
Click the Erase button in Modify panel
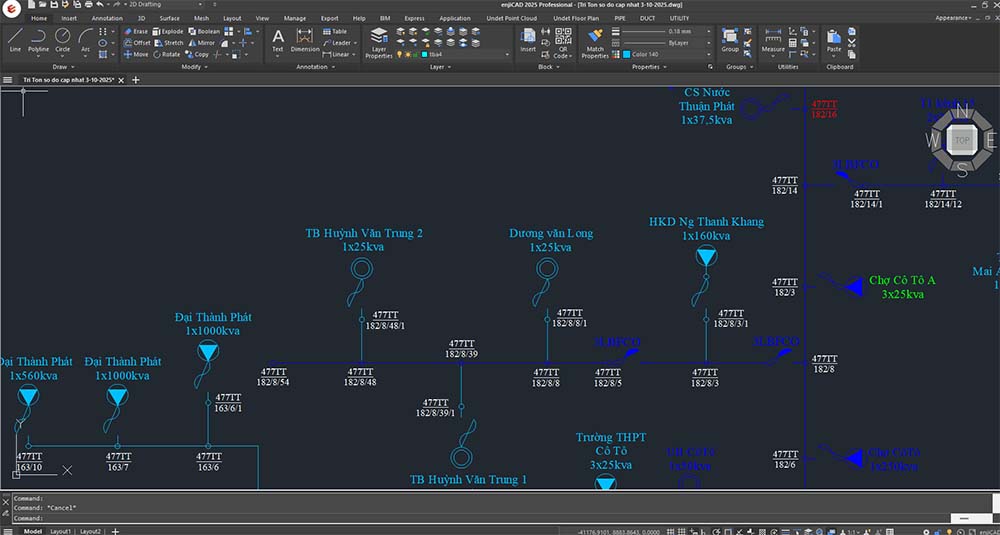click(x=135, y=31)
